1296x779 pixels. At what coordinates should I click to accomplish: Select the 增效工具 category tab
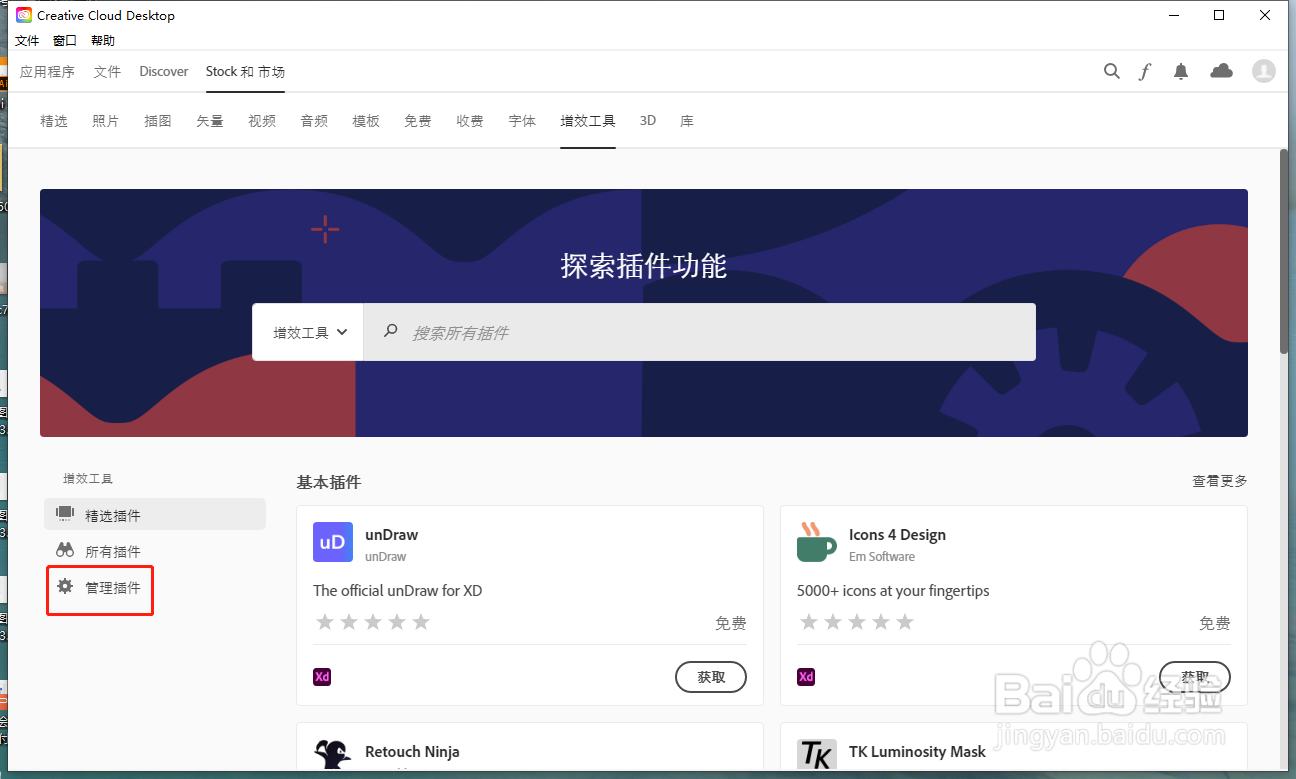click(x=588, y=121)
